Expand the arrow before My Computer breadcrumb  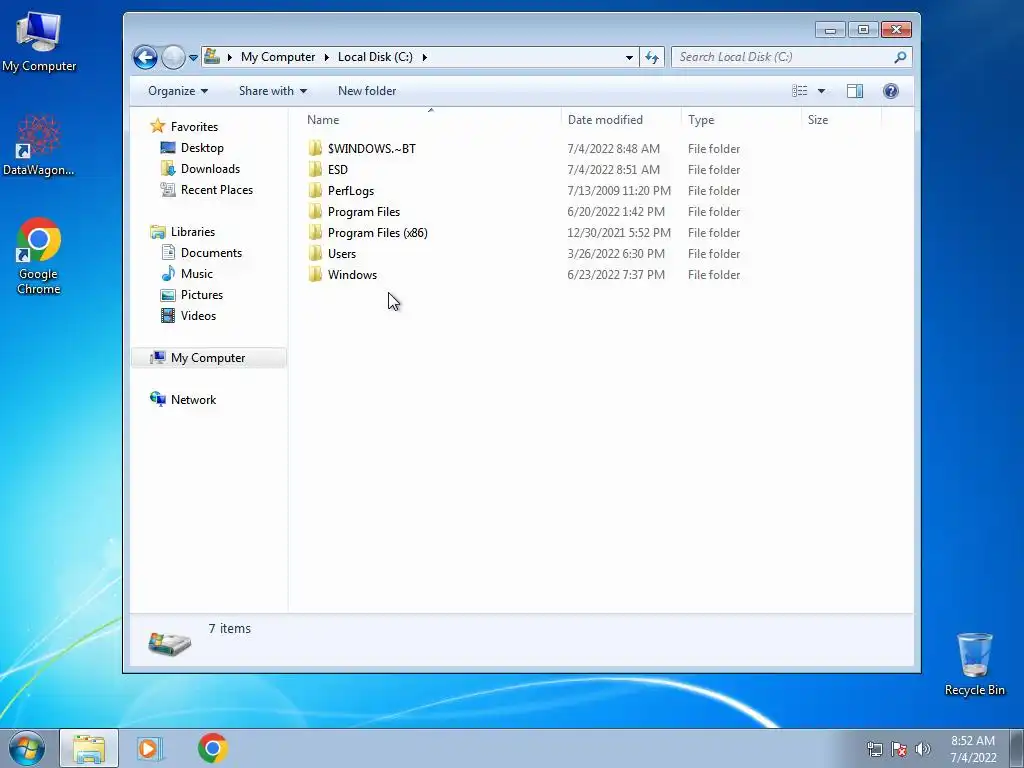(229, 57)
